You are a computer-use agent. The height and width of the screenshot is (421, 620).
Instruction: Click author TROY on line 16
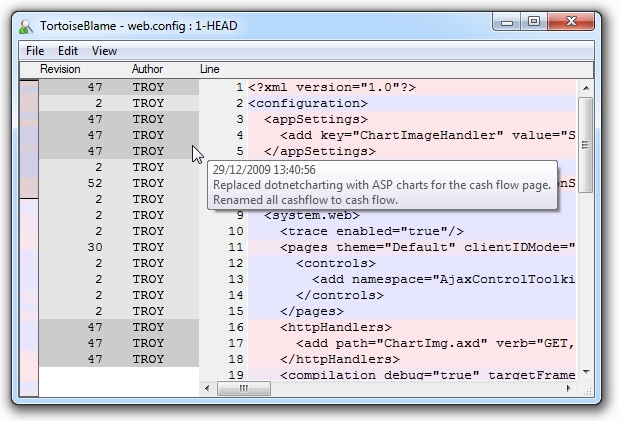(x=148, y=327)
